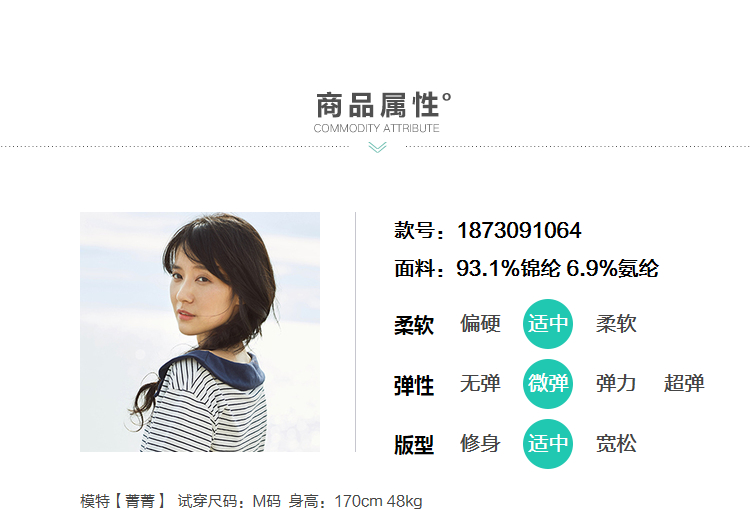Choose the 柔软 option at the row's end
The image size is (750, 510).
tap(616, 324)
